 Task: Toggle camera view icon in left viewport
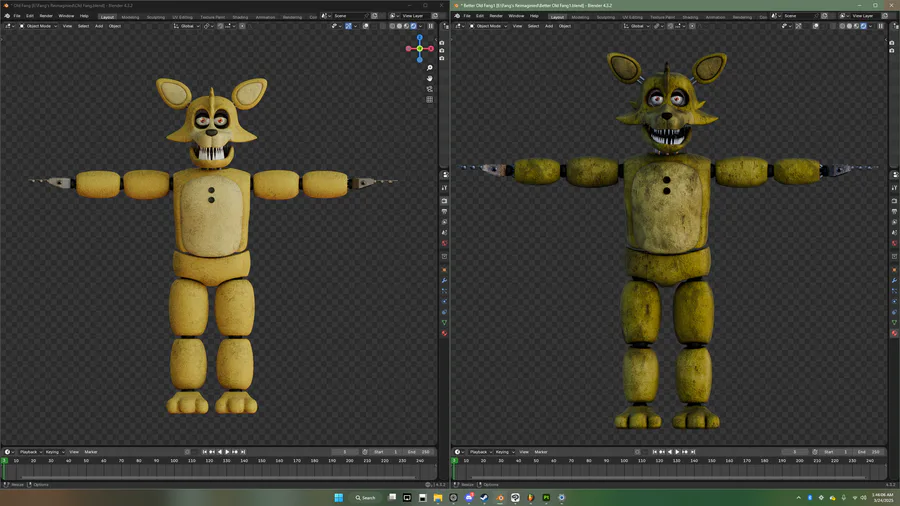click(x=429, y=89)
